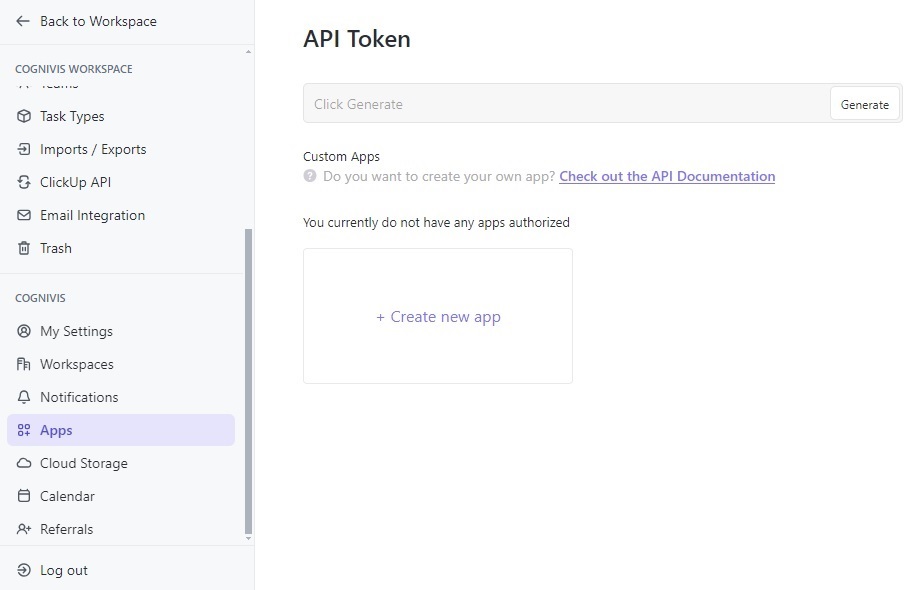The width and height of the screenshot is (921, 590).
Task: Click the Imports / Exports arrow icon
Action: tap(24, 149)
